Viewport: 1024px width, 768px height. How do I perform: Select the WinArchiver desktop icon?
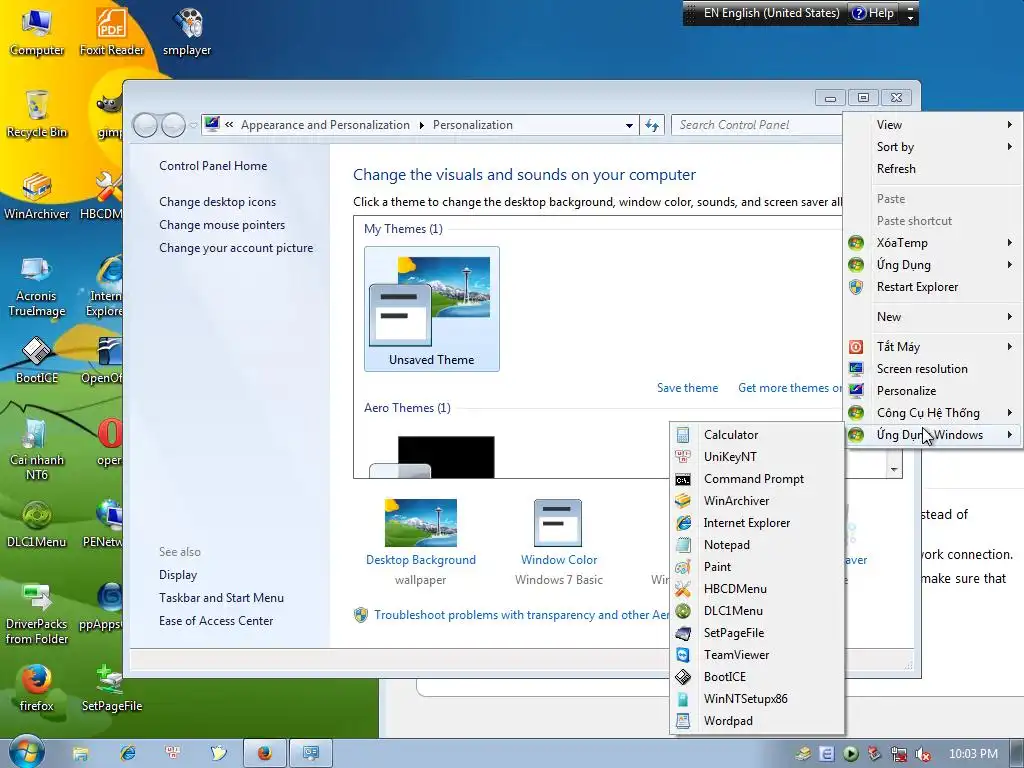click(37, 196)
